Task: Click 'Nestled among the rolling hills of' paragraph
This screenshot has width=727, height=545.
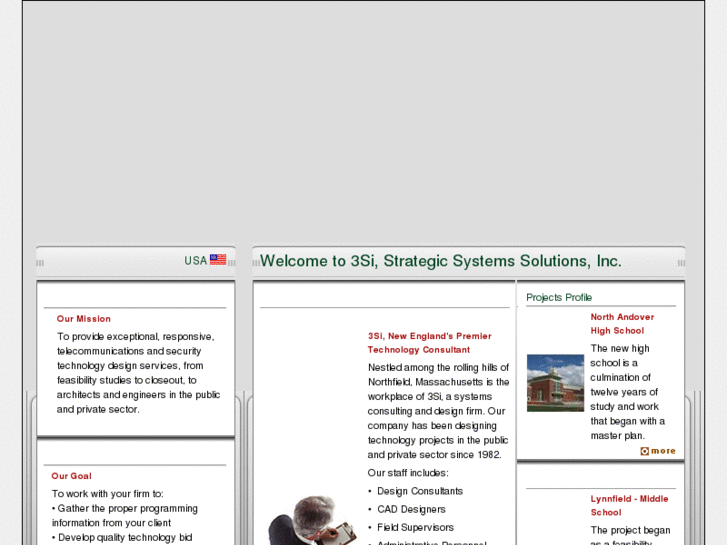Action: pyautogui.click(x=438, y=411)
